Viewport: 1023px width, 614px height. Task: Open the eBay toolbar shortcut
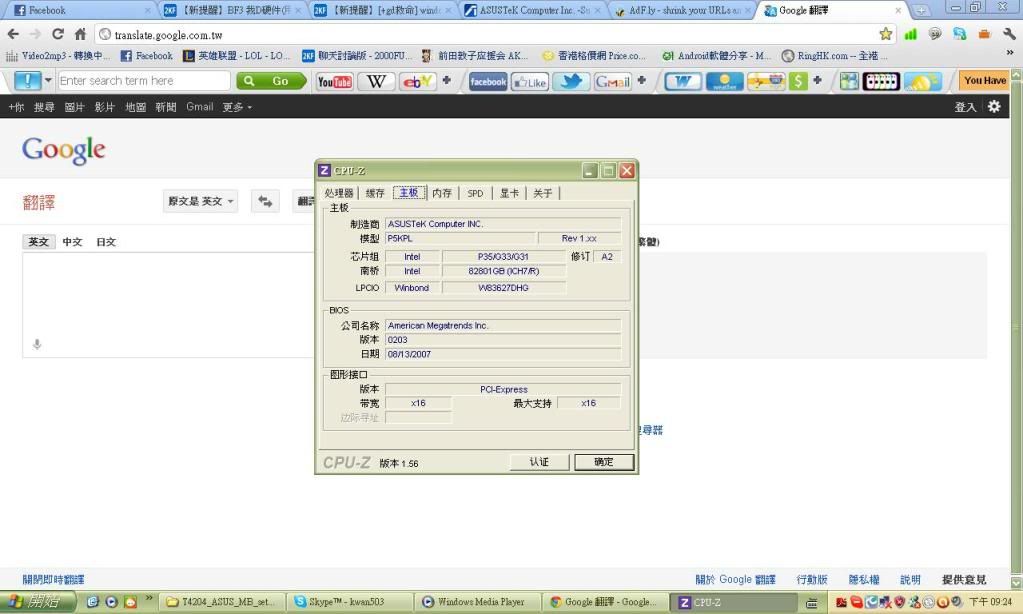click(x=418, y=82)
